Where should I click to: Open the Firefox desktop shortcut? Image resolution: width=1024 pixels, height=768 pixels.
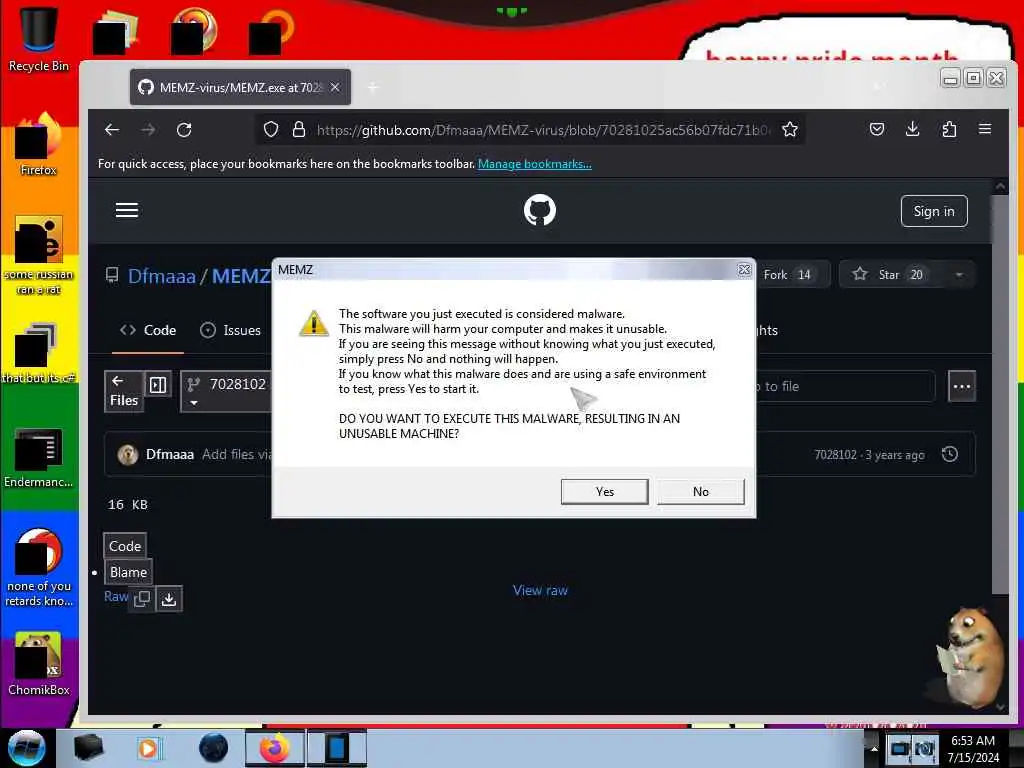pos(39,145)
